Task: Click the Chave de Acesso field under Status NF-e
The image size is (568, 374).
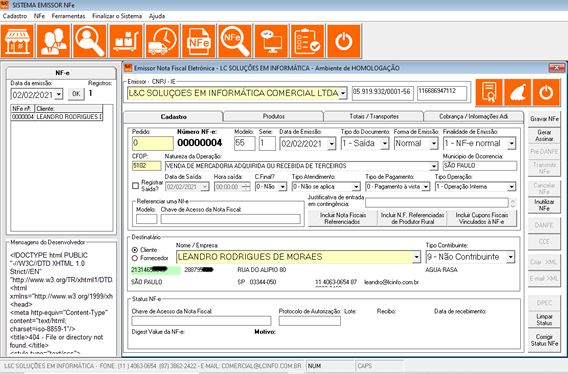Action: [201, 321]
